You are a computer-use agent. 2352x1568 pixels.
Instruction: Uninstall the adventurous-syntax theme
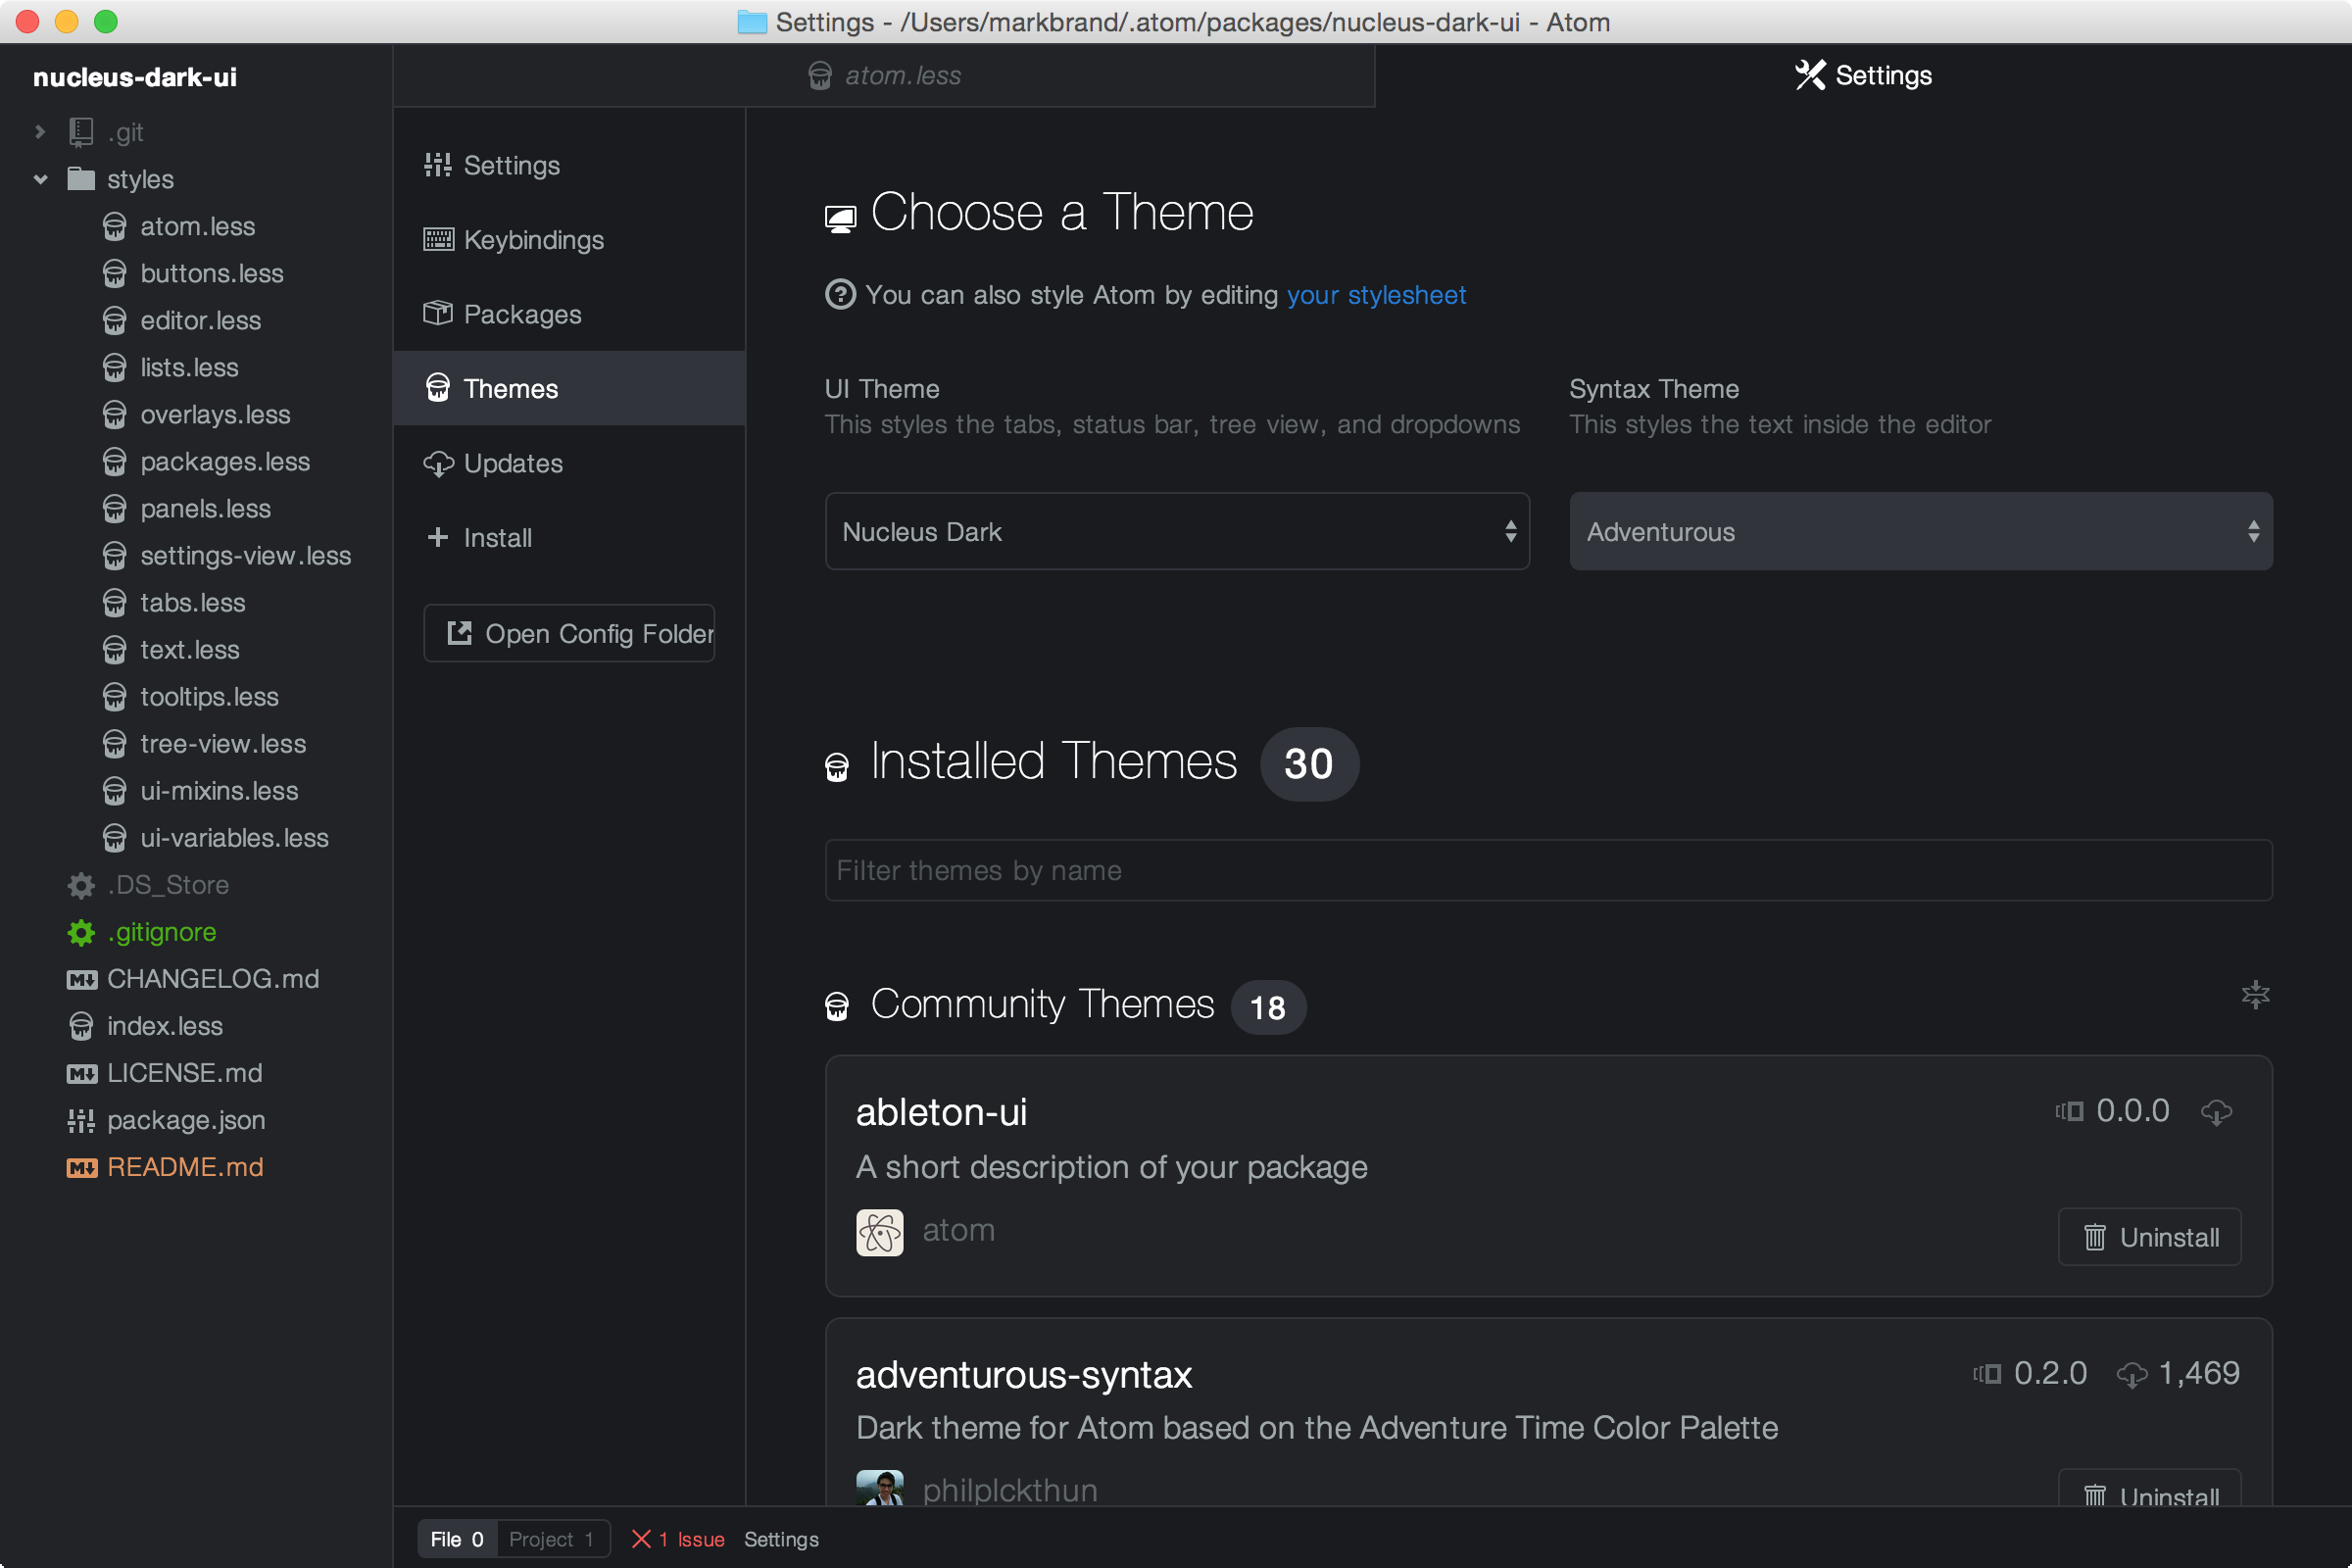pos(2149,1489)
